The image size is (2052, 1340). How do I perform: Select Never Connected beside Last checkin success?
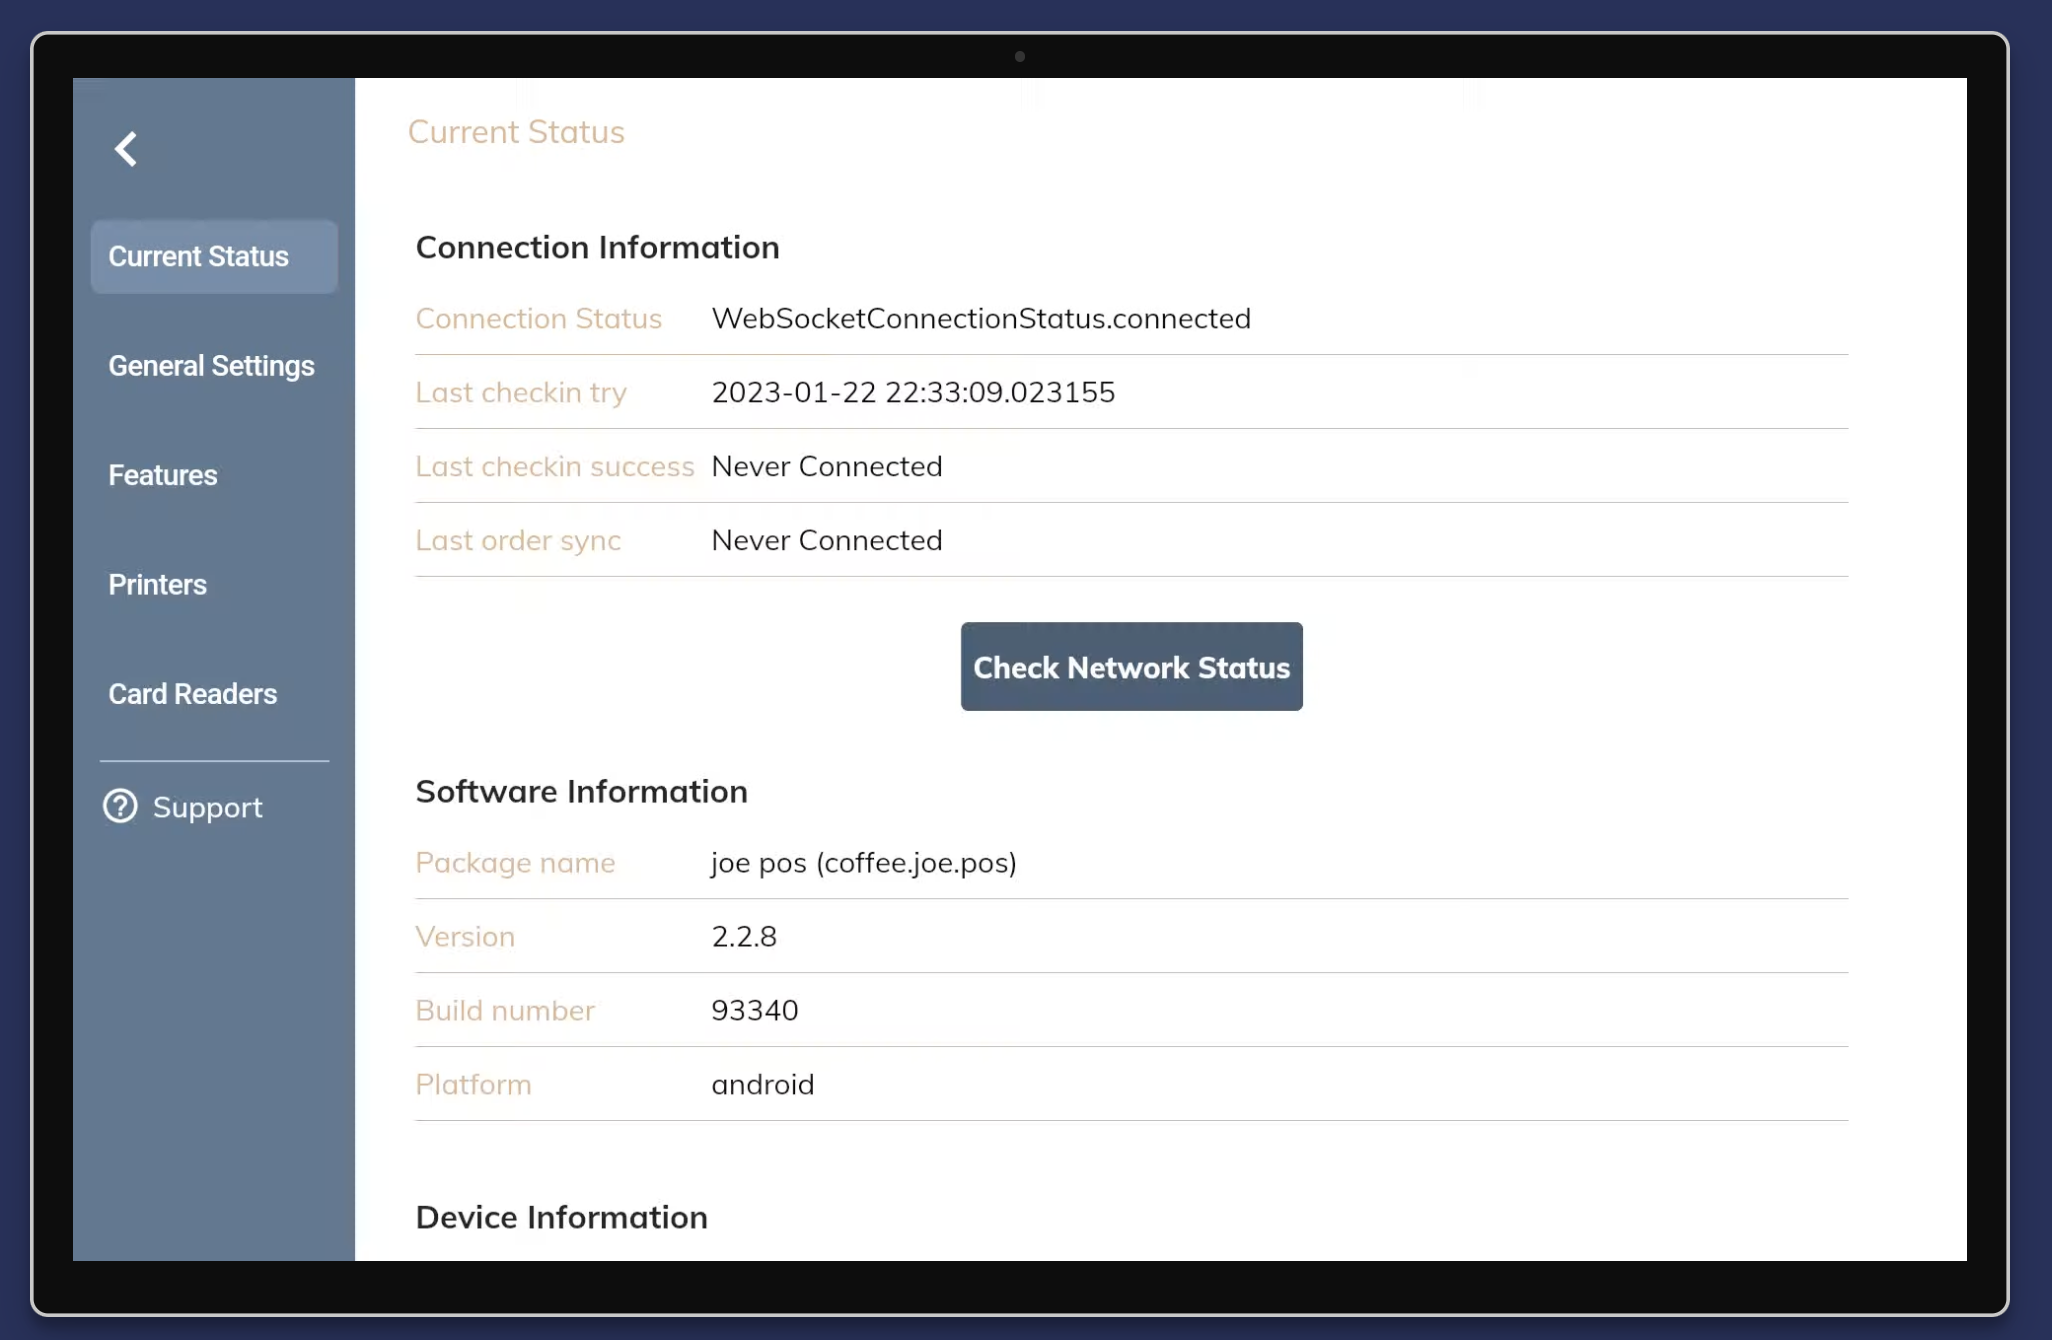[x=827, y=466]
